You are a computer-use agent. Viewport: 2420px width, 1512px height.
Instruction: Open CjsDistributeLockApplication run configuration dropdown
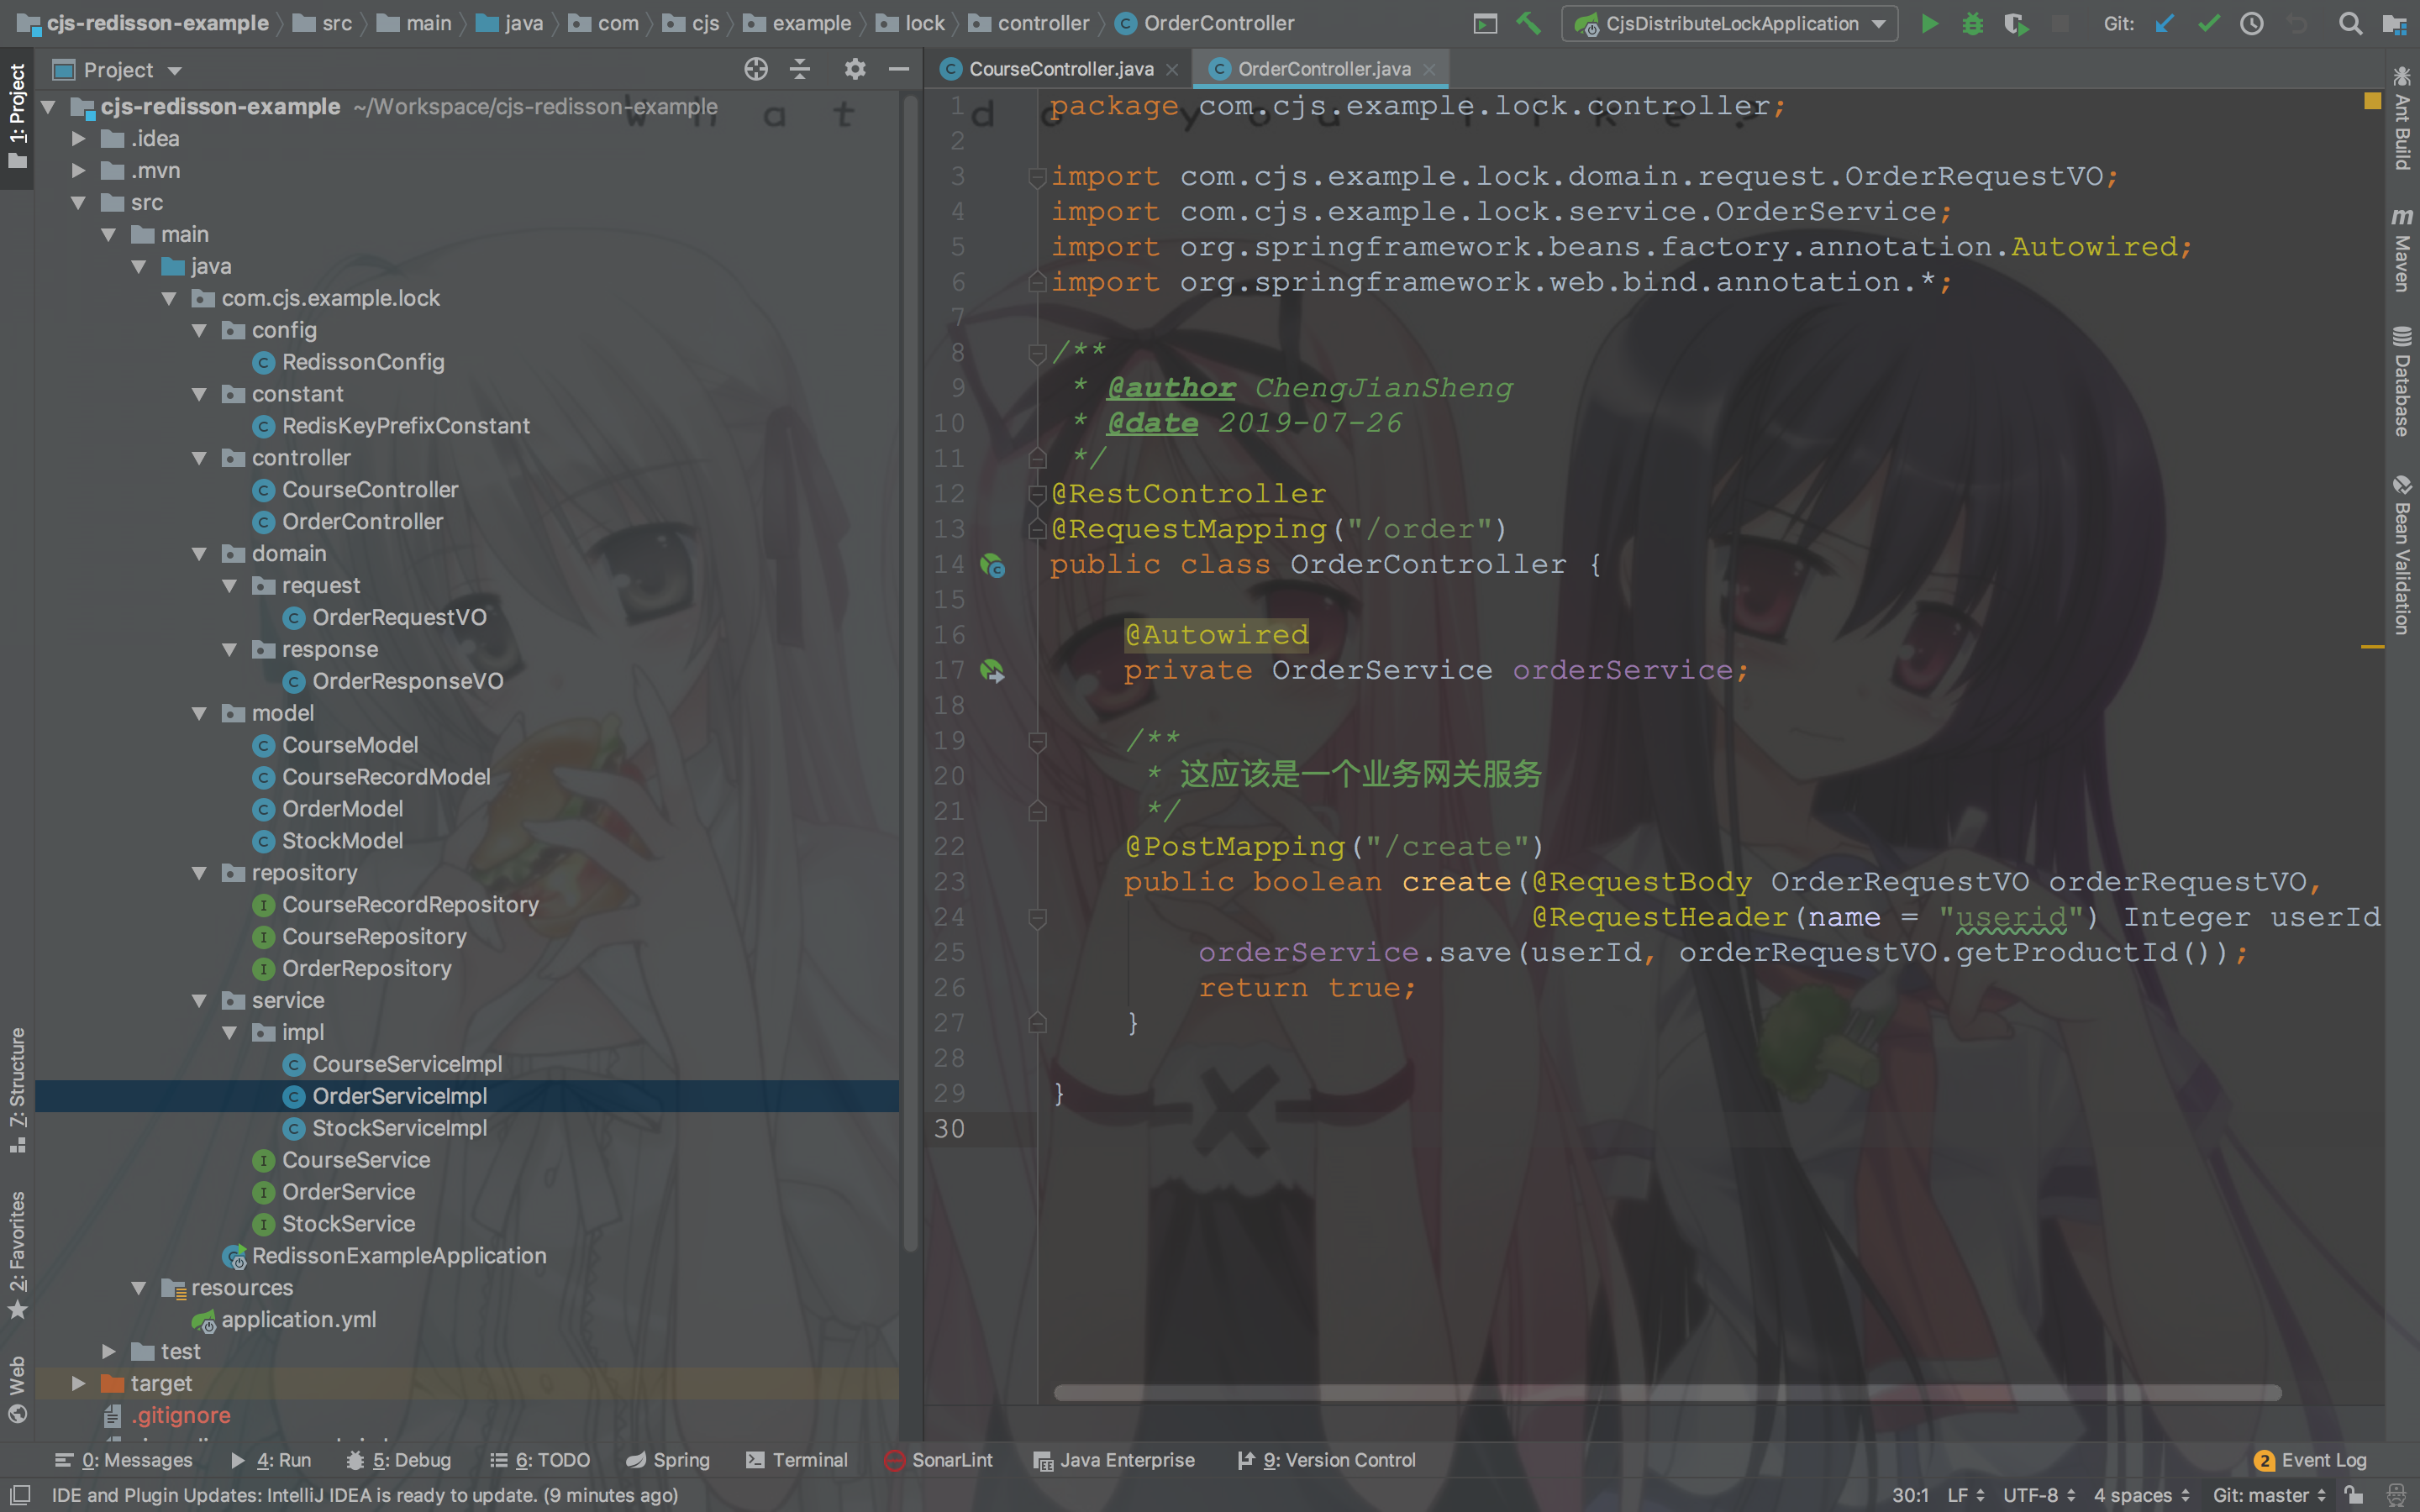coord(1730,24)
